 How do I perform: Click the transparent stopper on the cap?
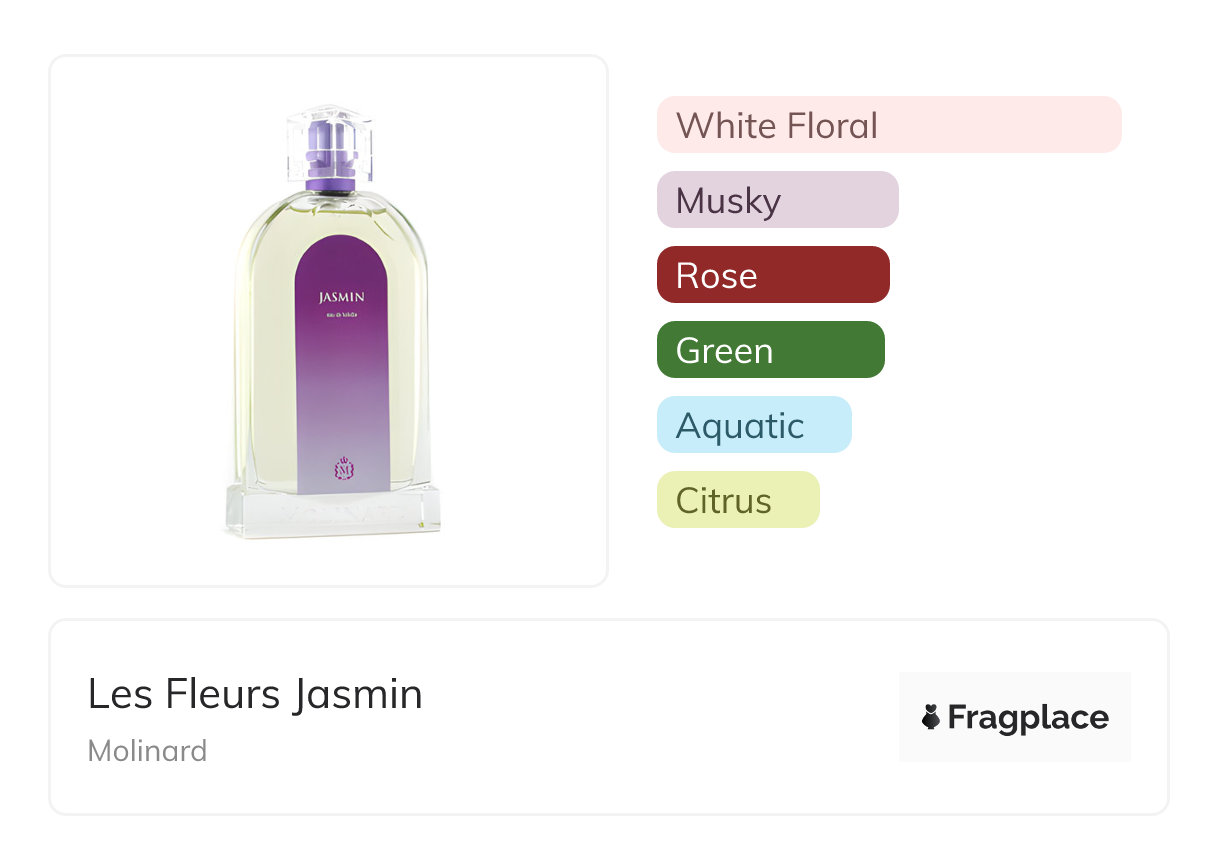pos(330,125)
